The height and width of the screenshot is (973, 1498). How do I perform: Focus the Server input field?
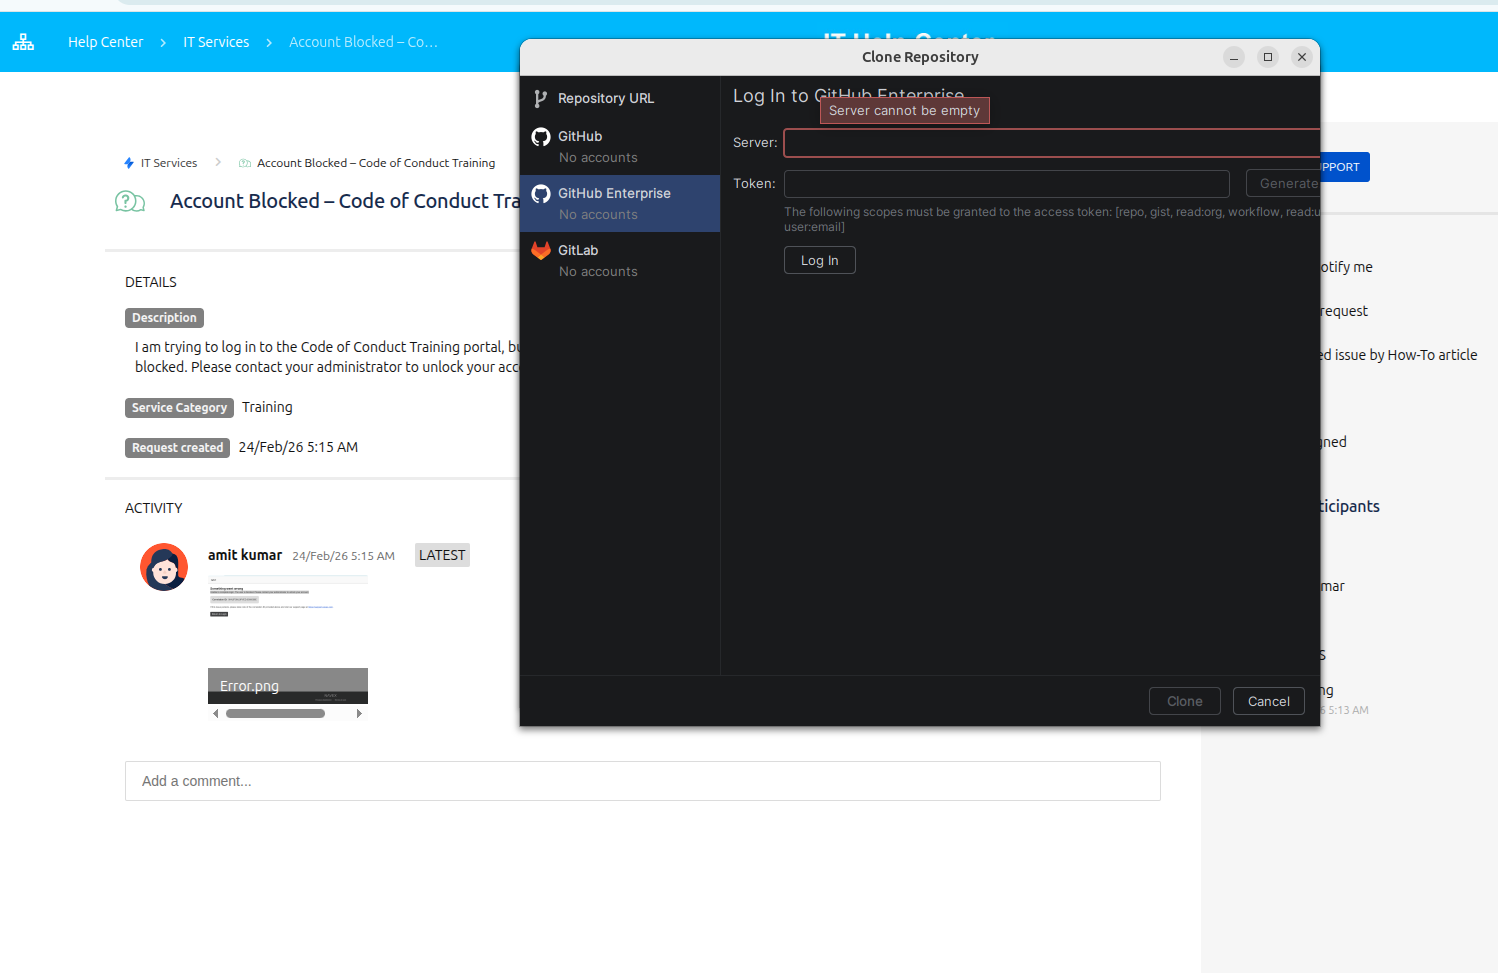(x=1052, y=143)
